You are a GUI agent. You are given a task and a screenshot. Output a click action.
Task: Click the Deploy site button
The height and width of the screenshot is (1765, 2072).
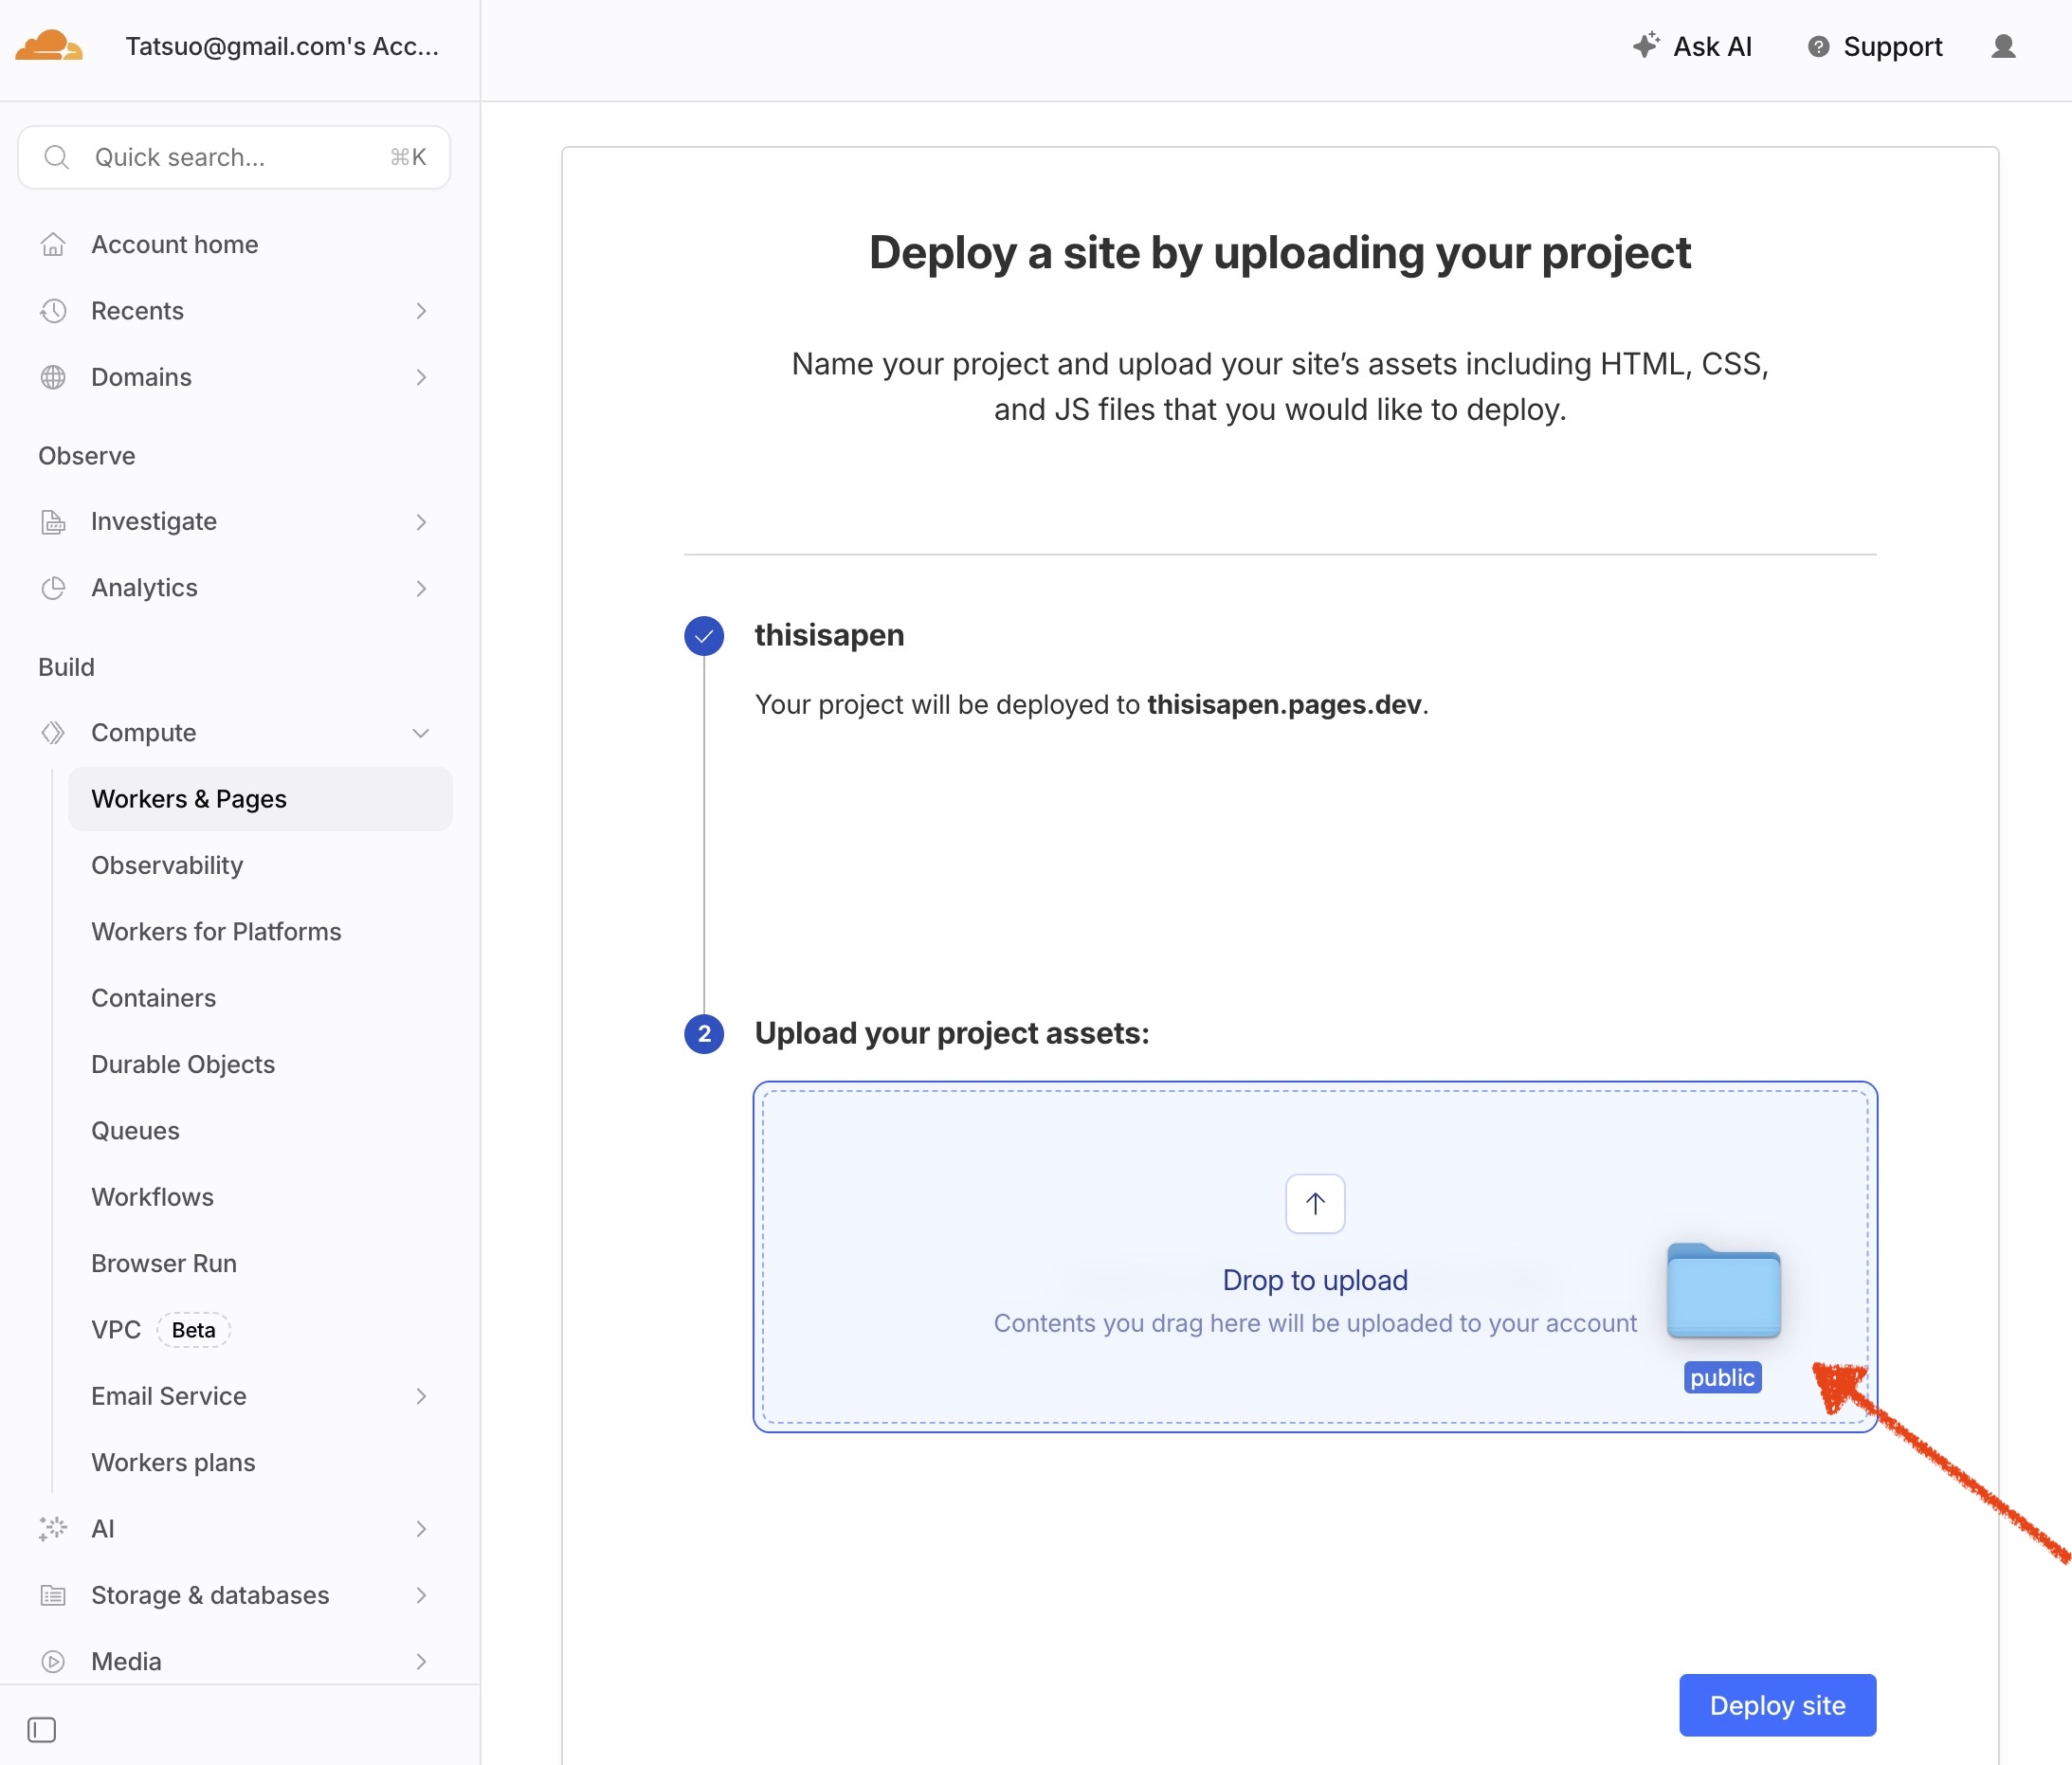point(1777,1705)
